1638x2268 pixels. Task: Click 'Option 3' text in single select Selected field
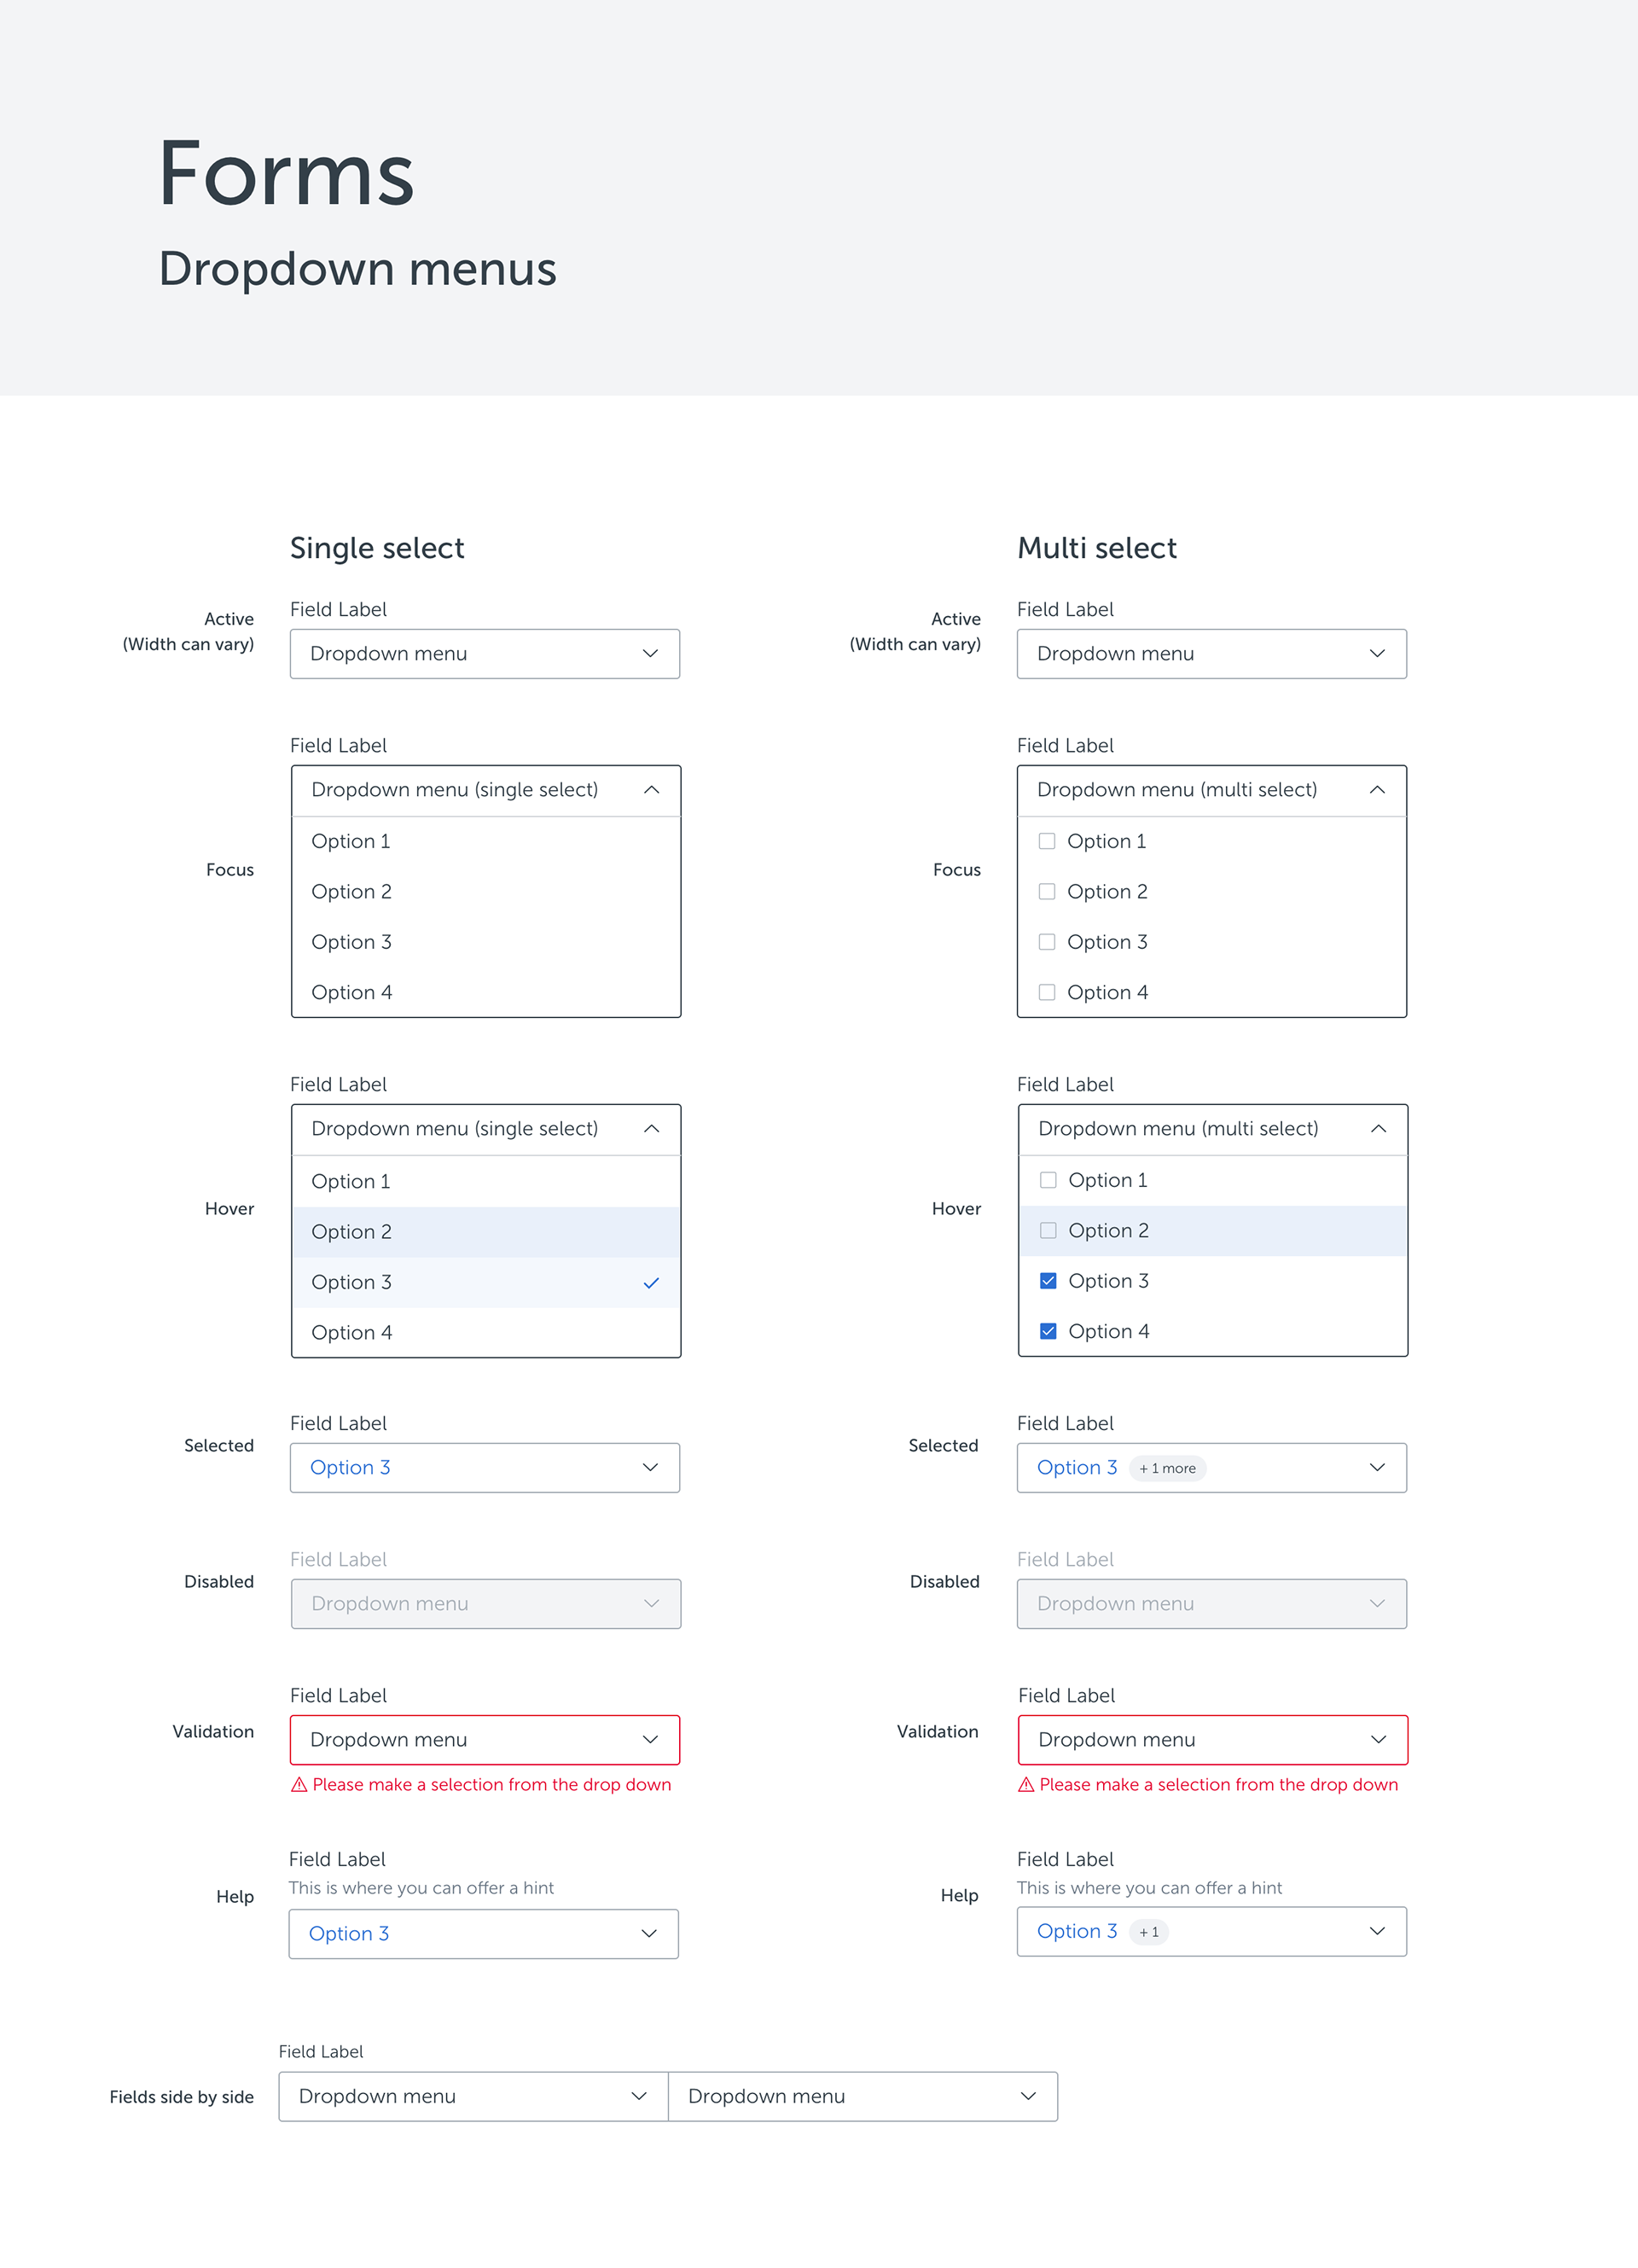[350, 1468]
